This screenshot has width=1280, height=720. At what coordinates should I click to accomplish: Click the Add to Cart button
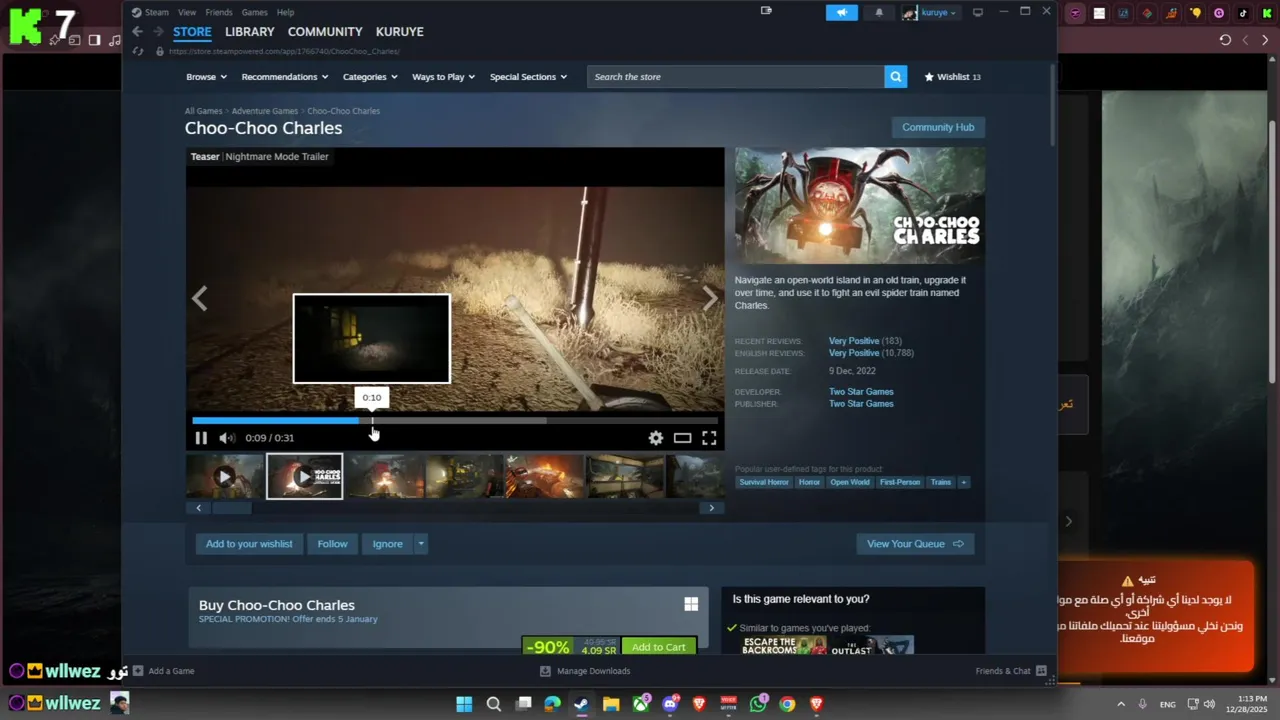coord(658,647)
